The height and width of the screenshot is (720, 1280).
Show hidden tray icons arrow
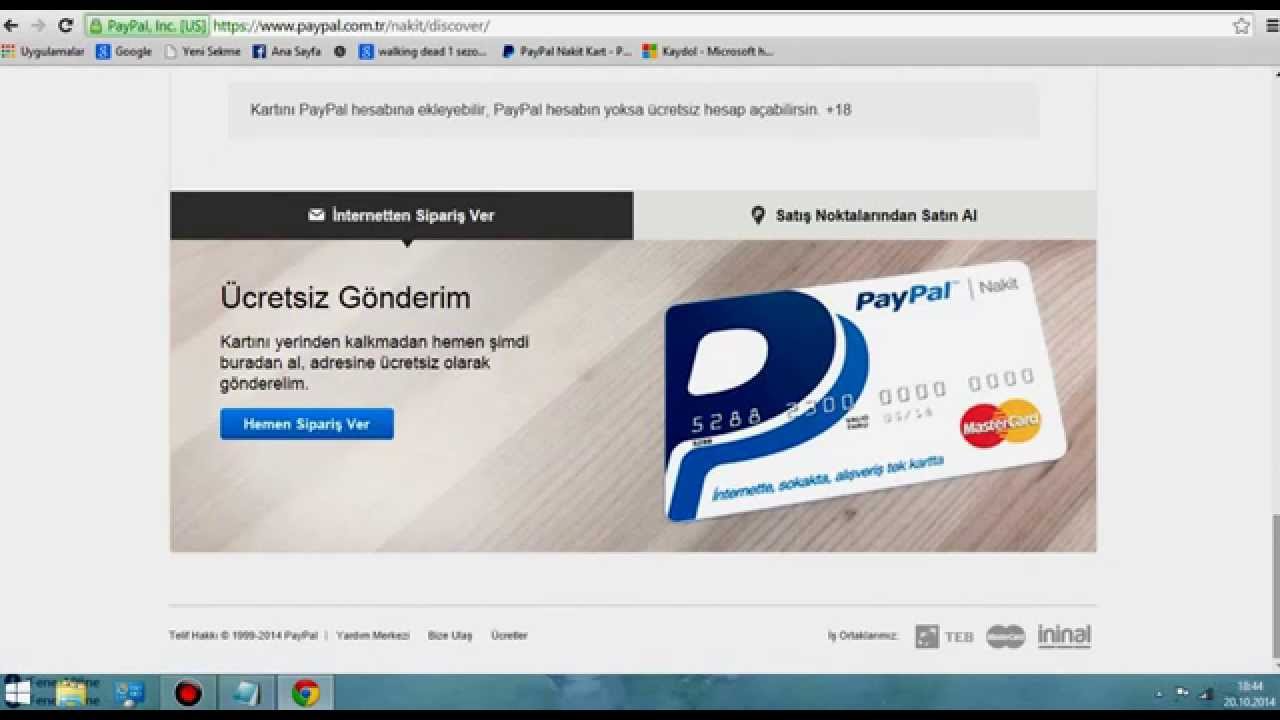(x=1159, y=693)
